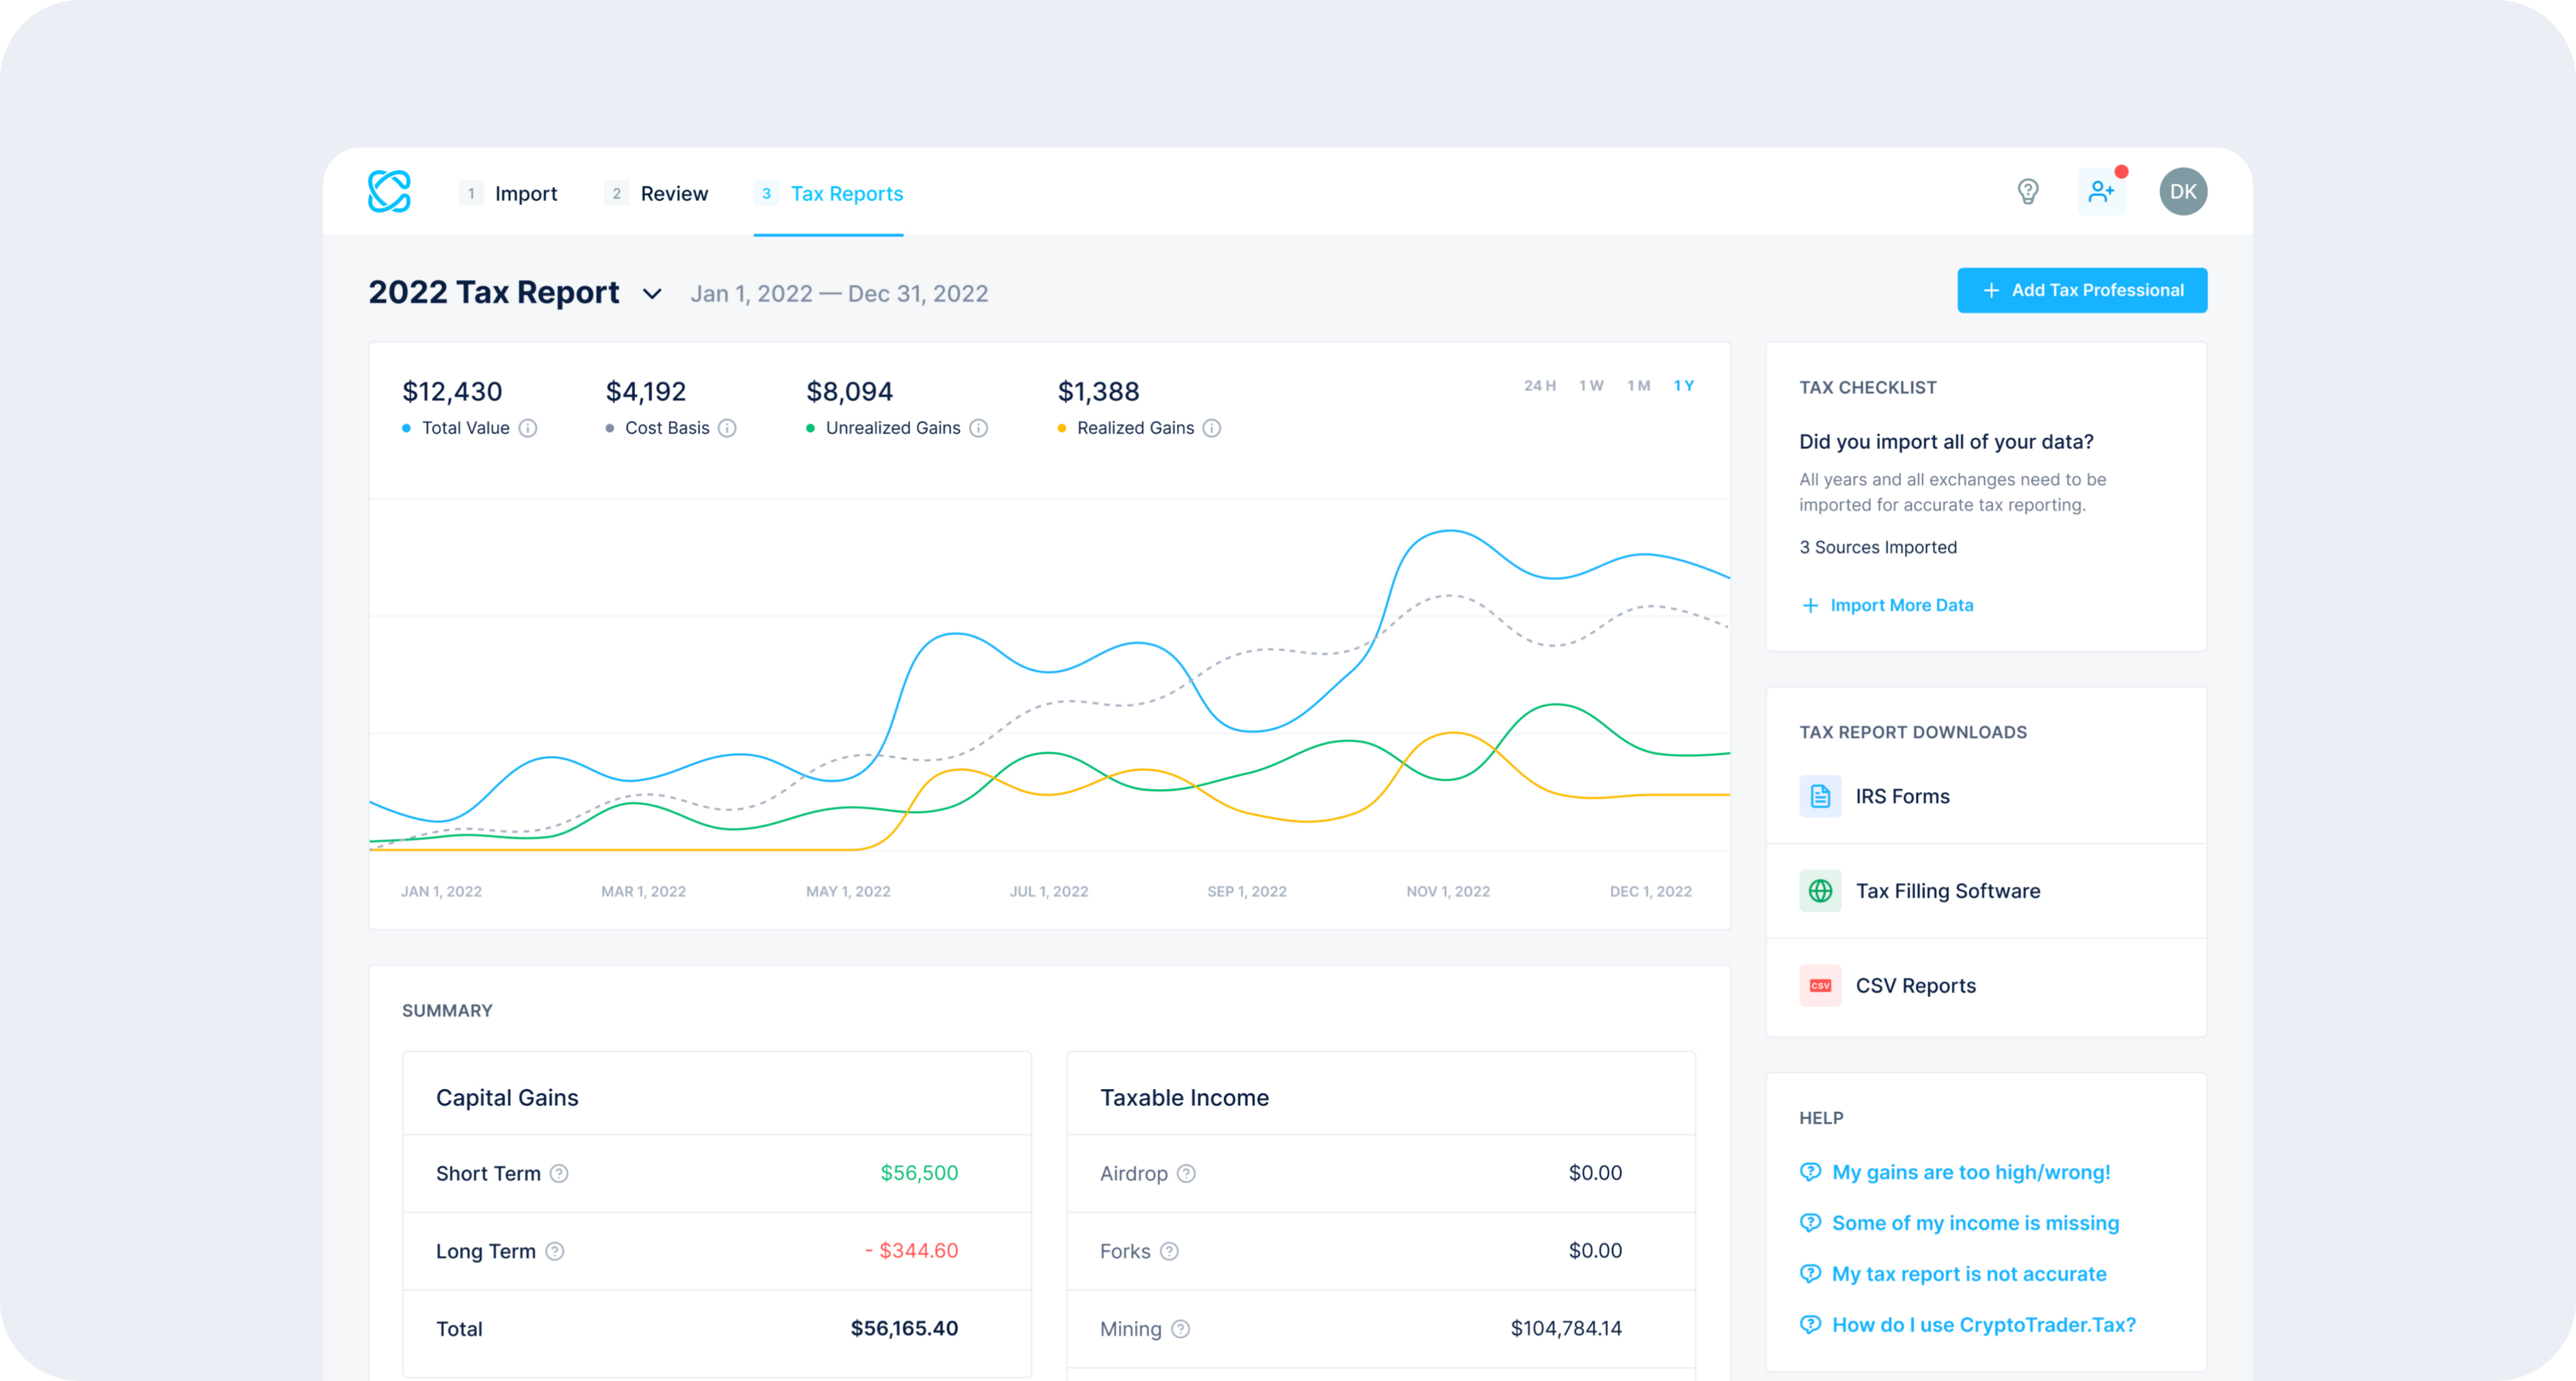Open the lightbulb tips icon
This screenshot has width=2576, height=1381.
(x=2027, y=191)
